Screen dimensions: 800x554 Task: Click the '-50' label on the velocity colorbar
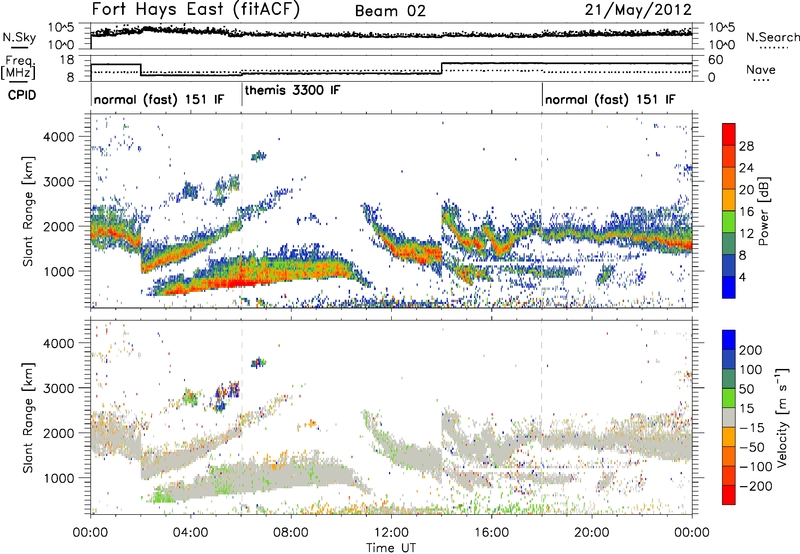[x=752, y=447]
